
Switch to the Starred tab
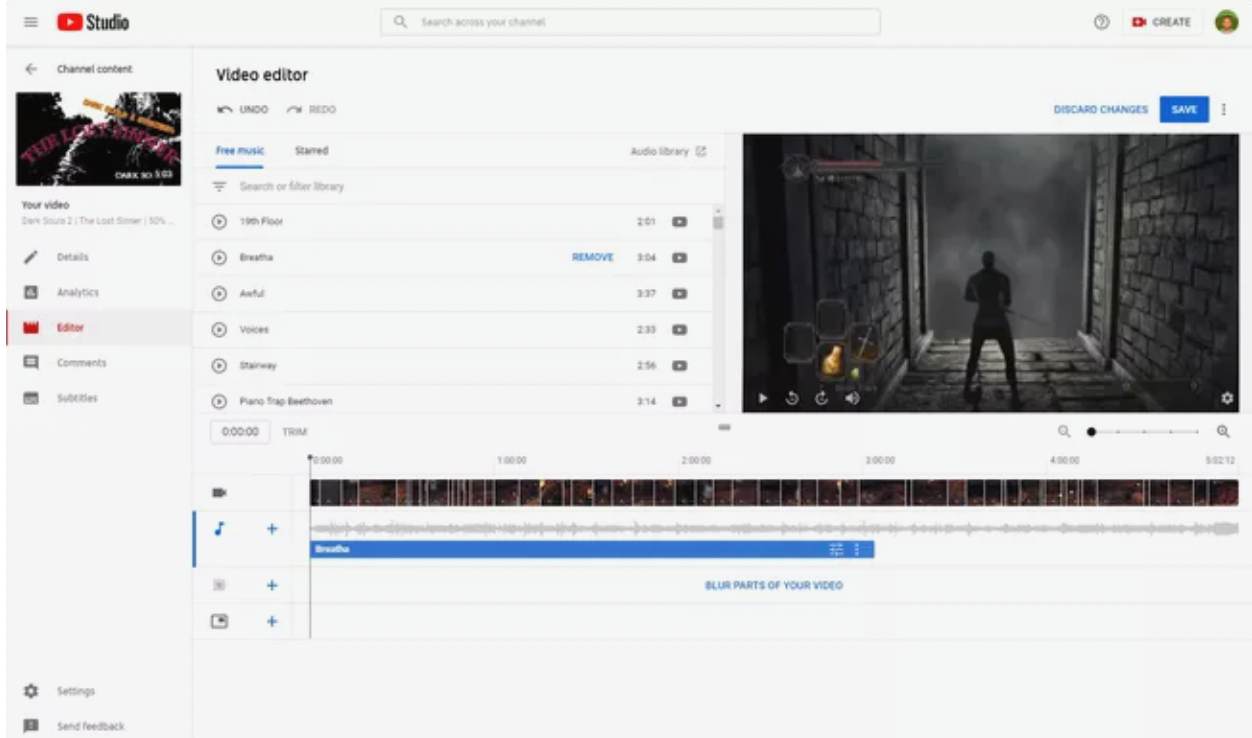(x=311, y=151)
